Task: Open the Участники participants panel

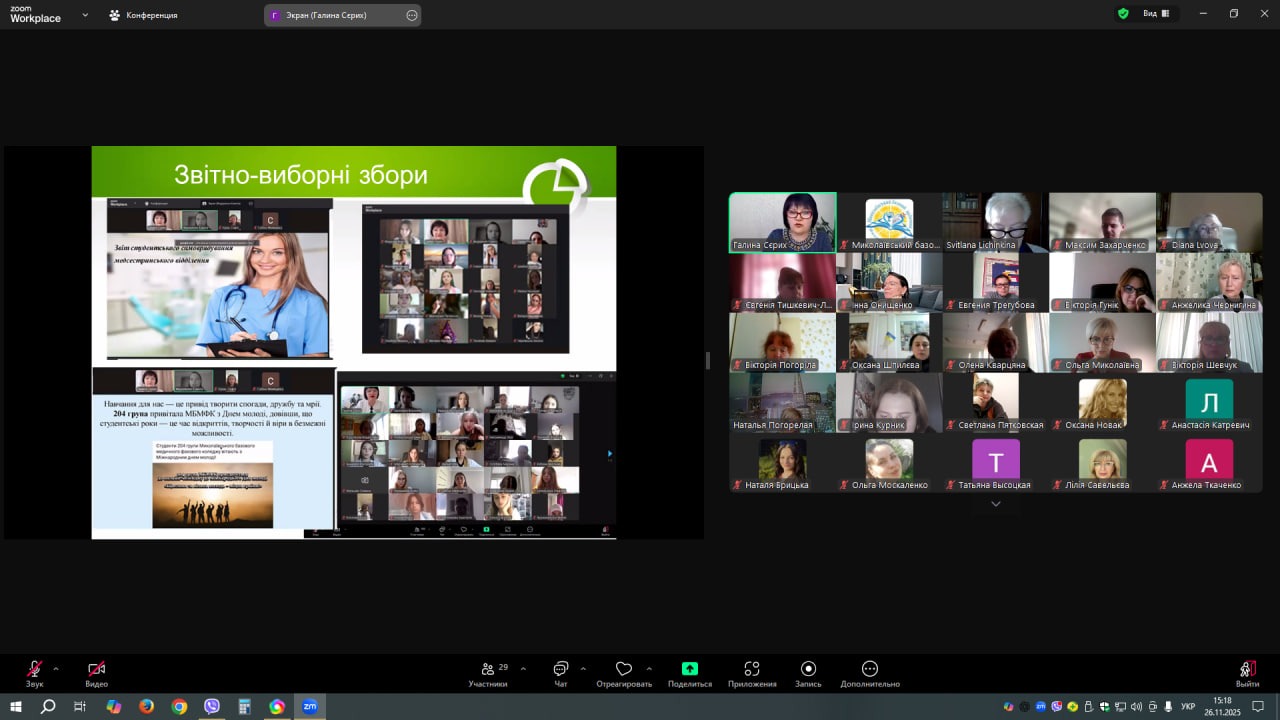Action: 488,669
